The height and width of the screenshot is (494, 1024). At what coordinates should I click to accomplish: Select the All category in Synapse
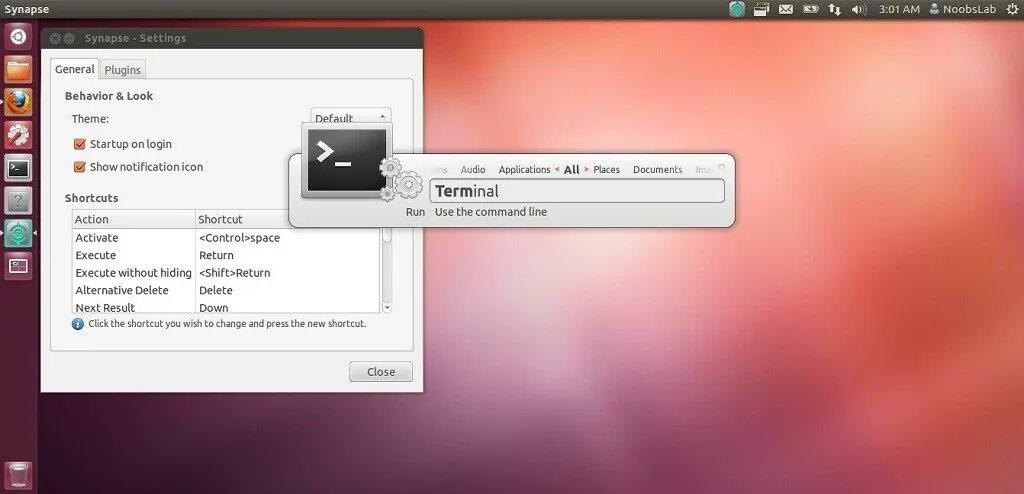coord(571,169)
